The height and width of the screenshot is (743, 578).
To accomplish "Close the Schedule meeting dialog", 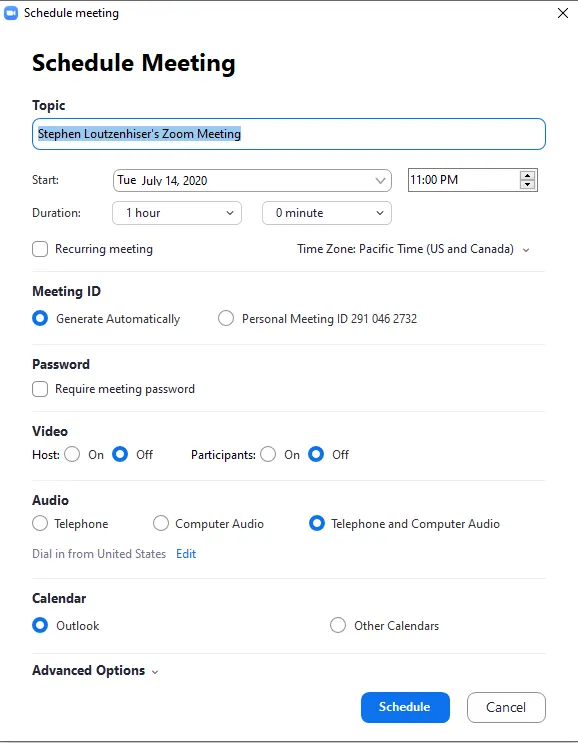I will tap(562, 13).
